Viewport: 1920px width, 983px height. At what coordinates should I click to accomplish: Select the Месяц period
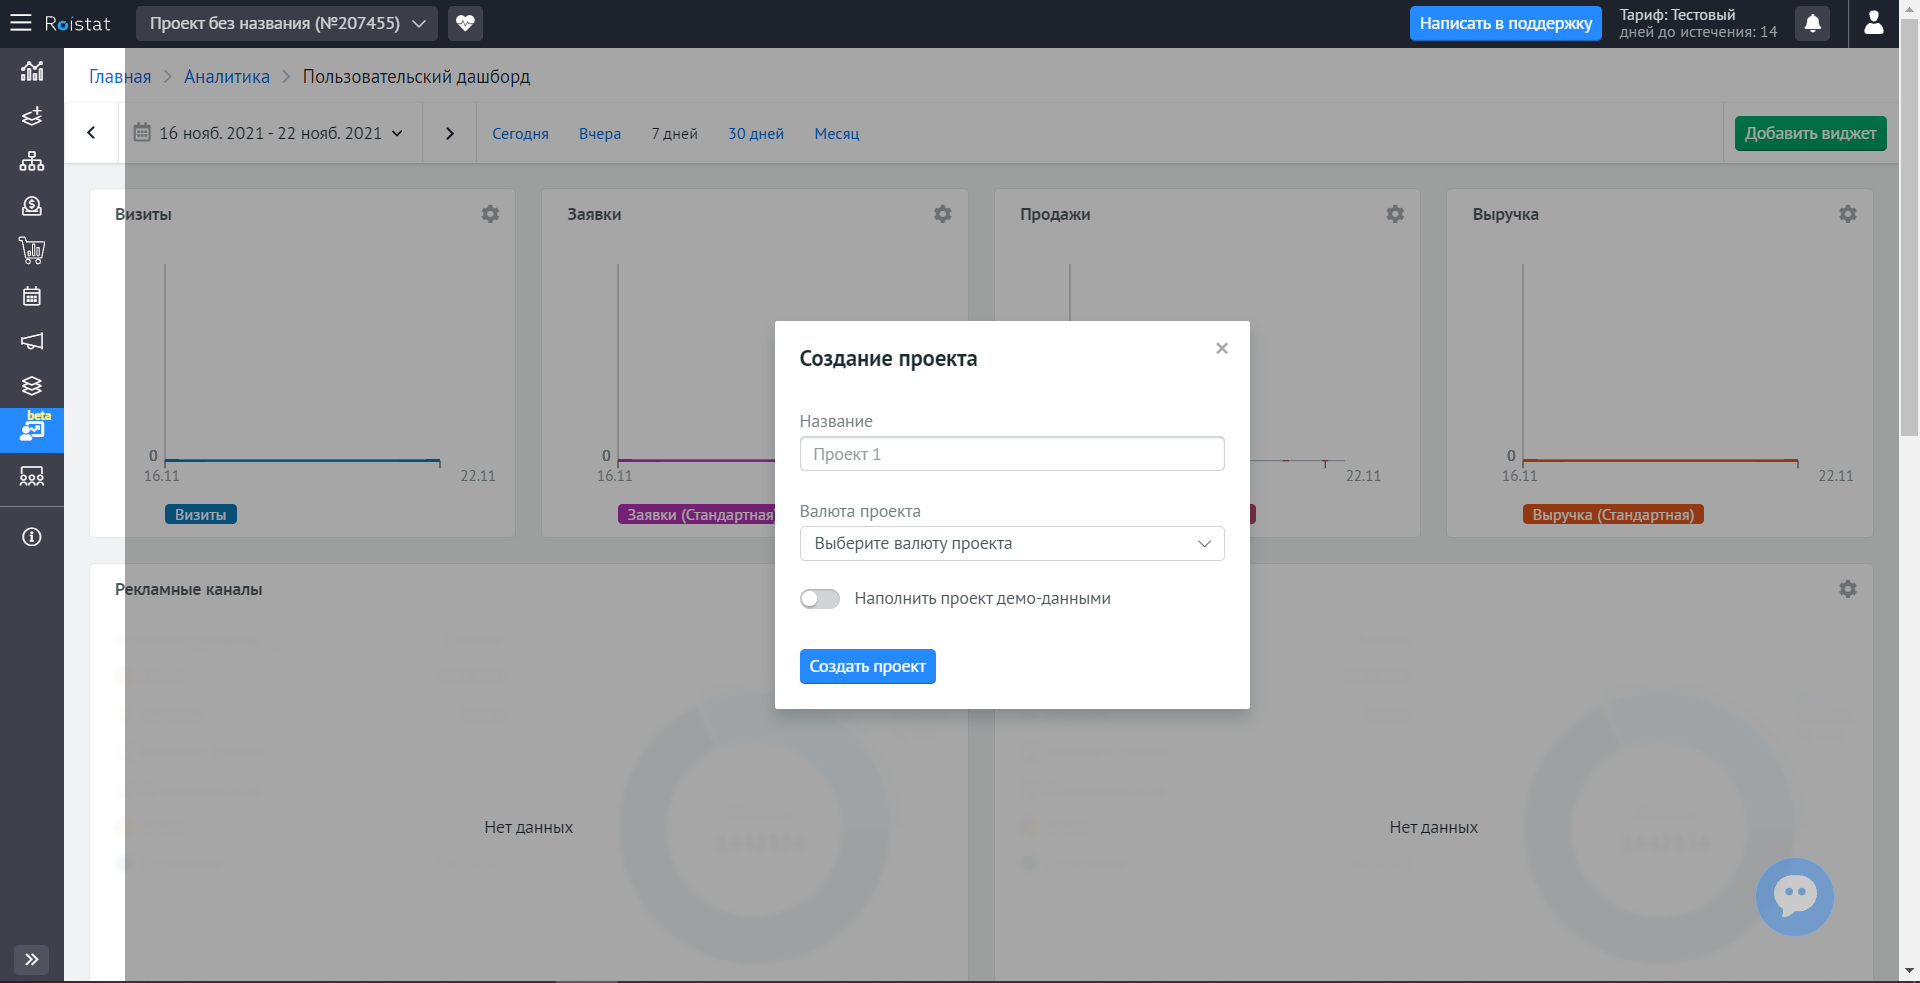click(x=837, y=134)
